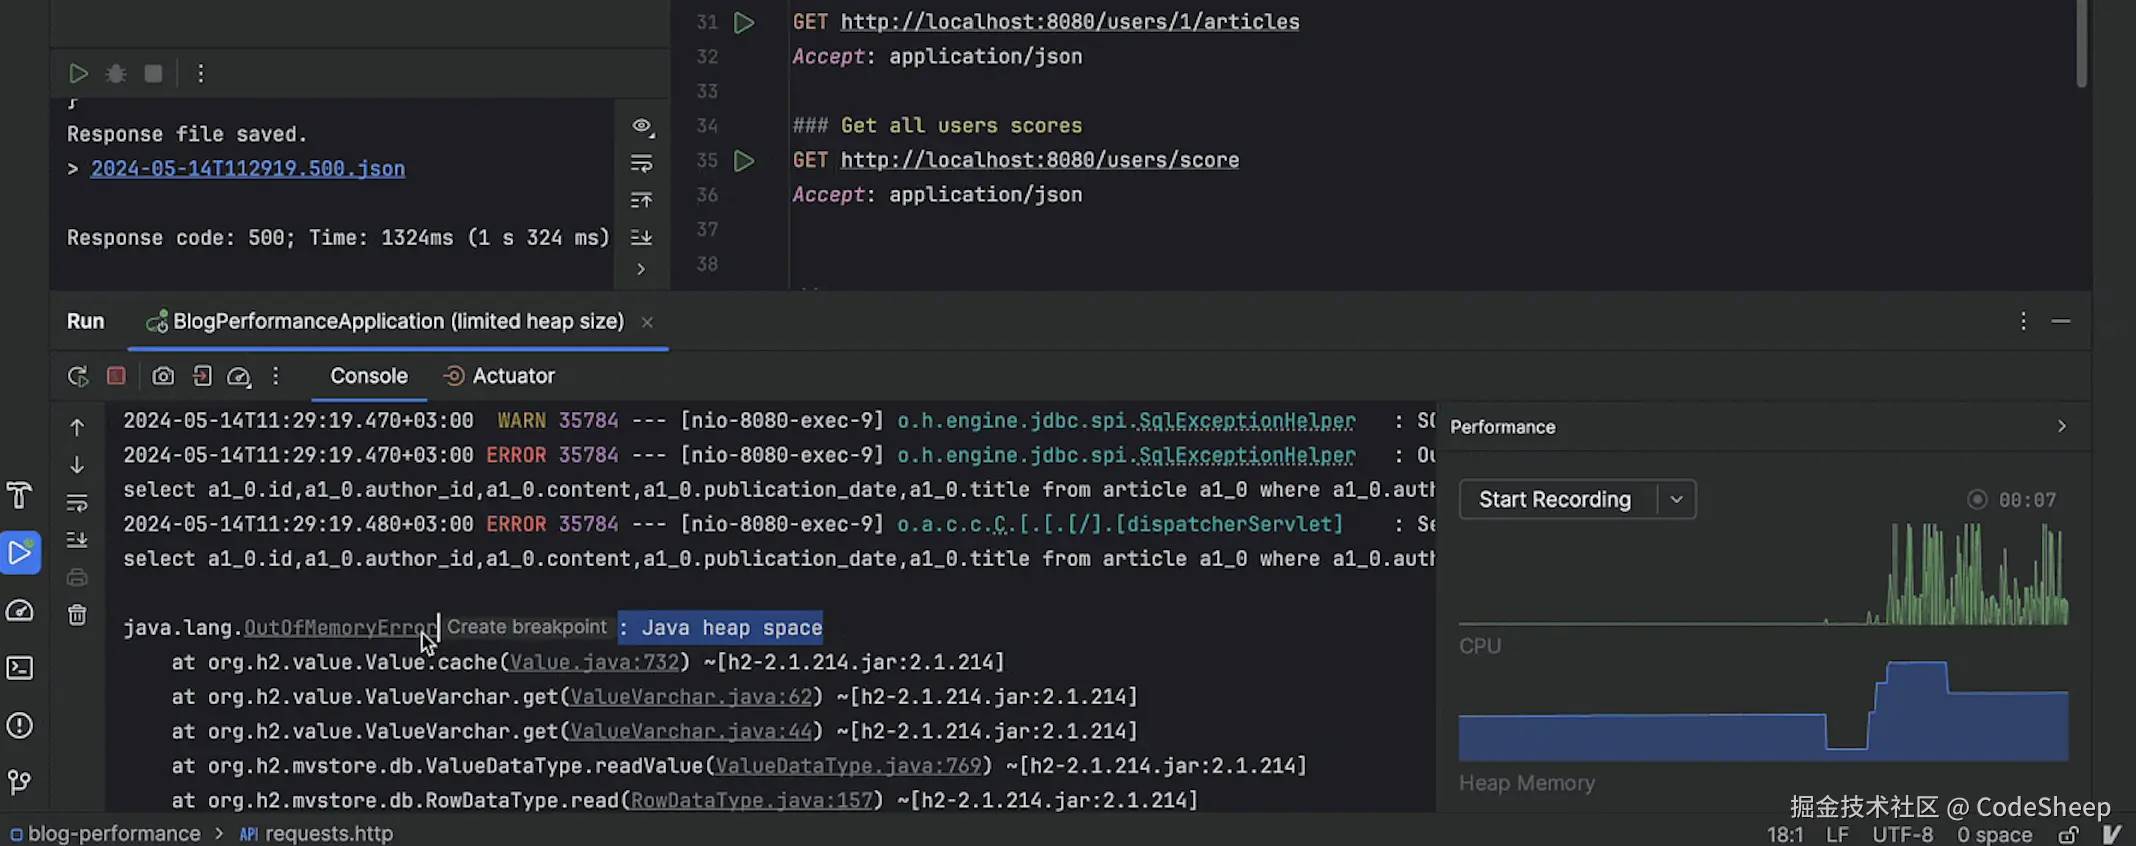The image size is (2136, 846).
Task: Click Start Recording button
Action: [1555, 499]
